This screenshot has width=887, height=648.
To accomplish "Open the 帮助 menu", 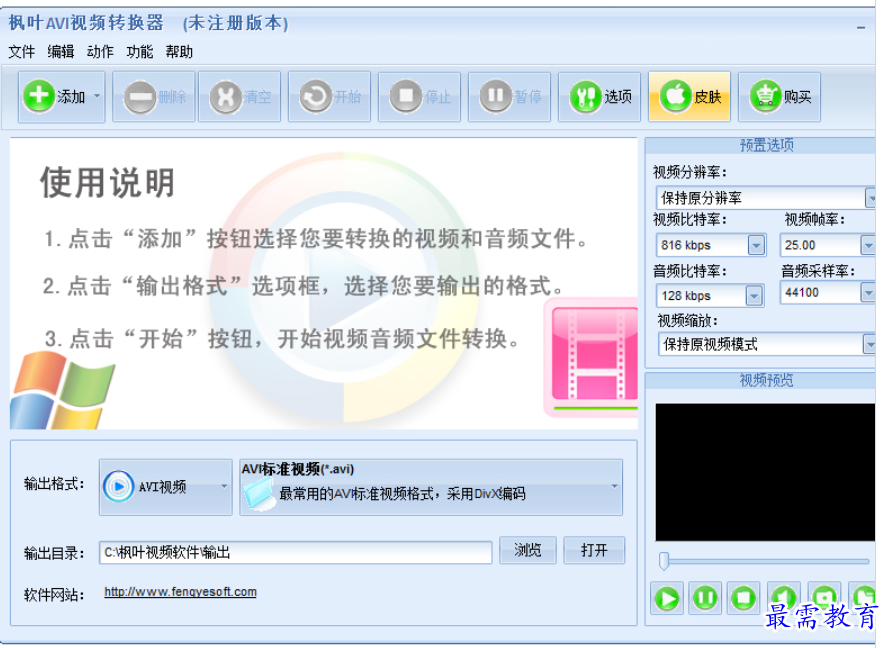I will click(x=179, y=52).
